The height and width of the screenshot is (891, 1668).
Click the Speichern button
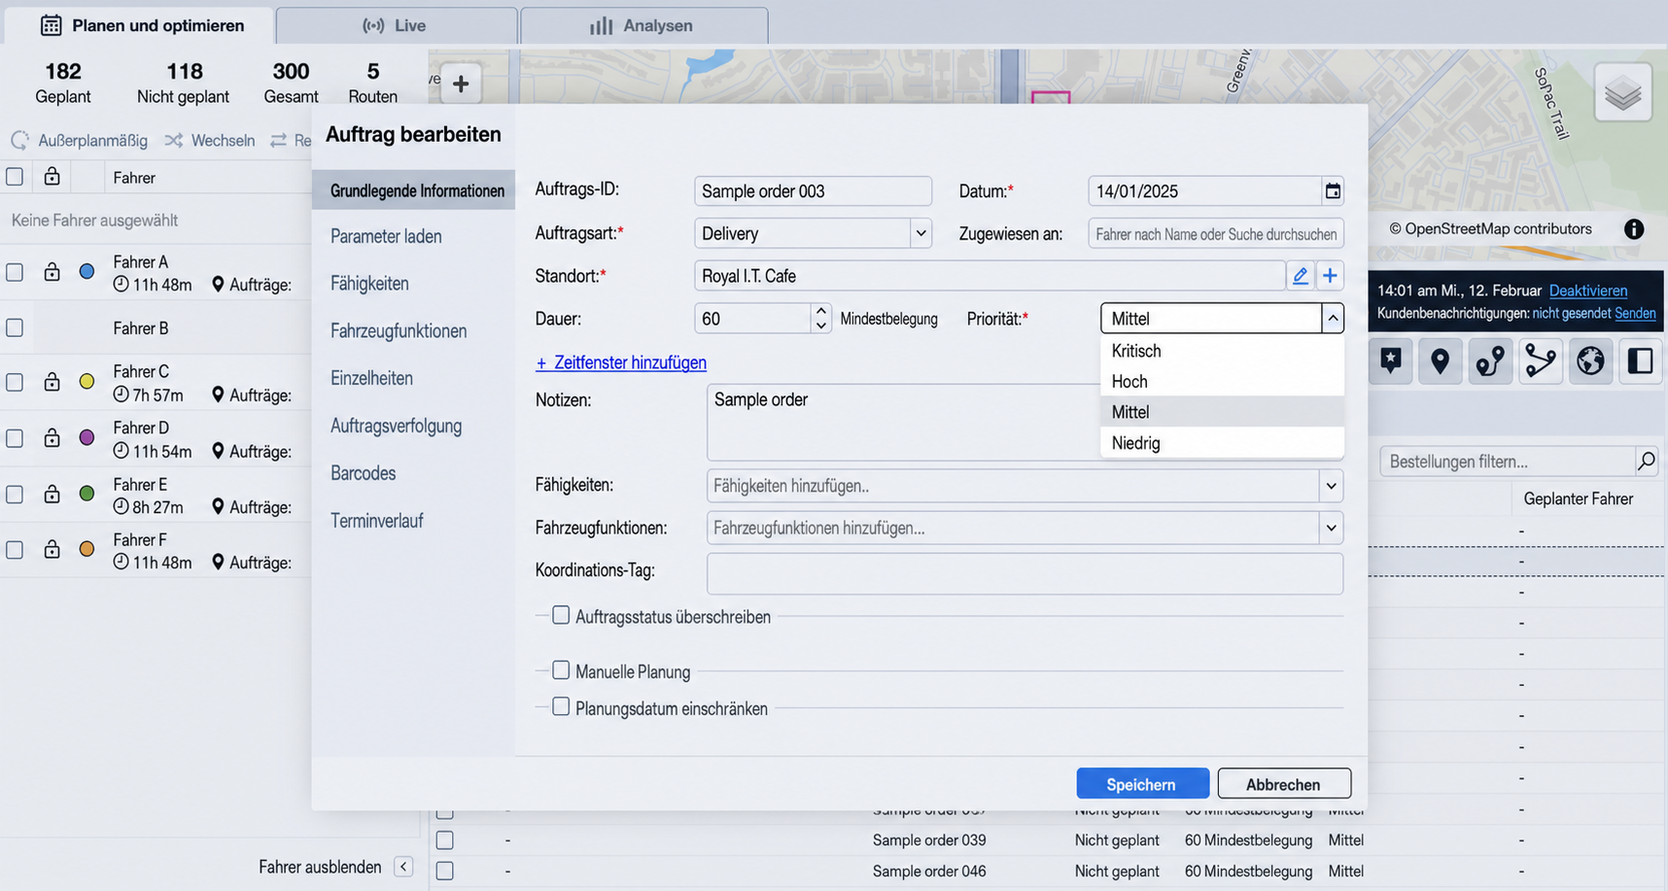[x=1142, y=784]
